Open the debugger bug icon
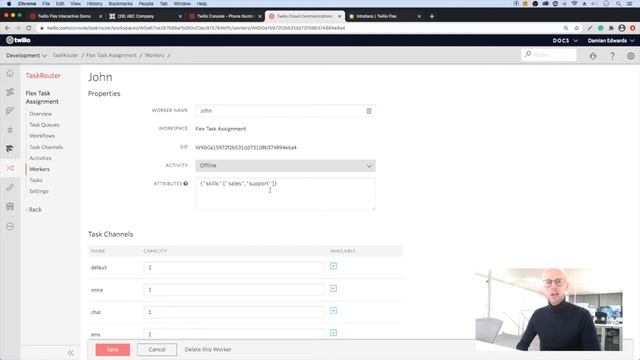 click(593, 56)
